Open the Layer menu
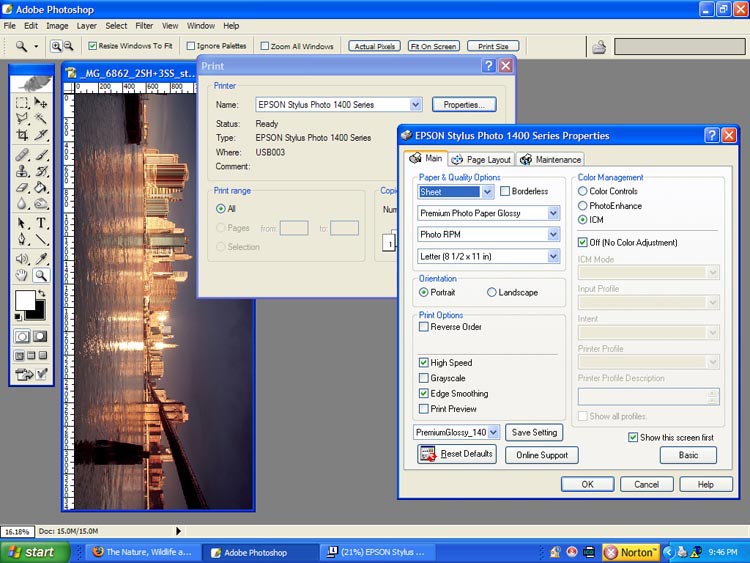The image size is (750, 563). 87,26
